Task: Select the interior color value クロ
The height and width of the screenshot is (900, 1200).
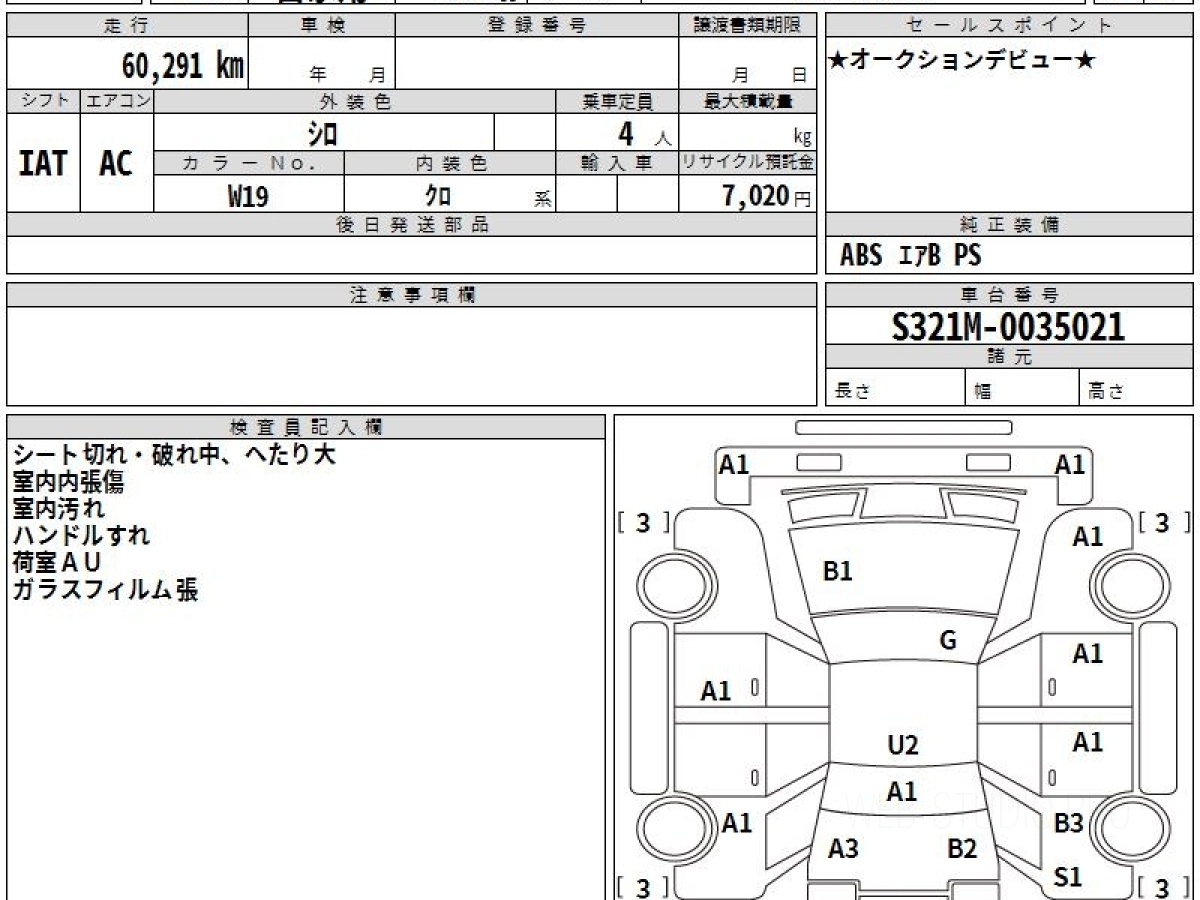Action: [x=438, y=196]
